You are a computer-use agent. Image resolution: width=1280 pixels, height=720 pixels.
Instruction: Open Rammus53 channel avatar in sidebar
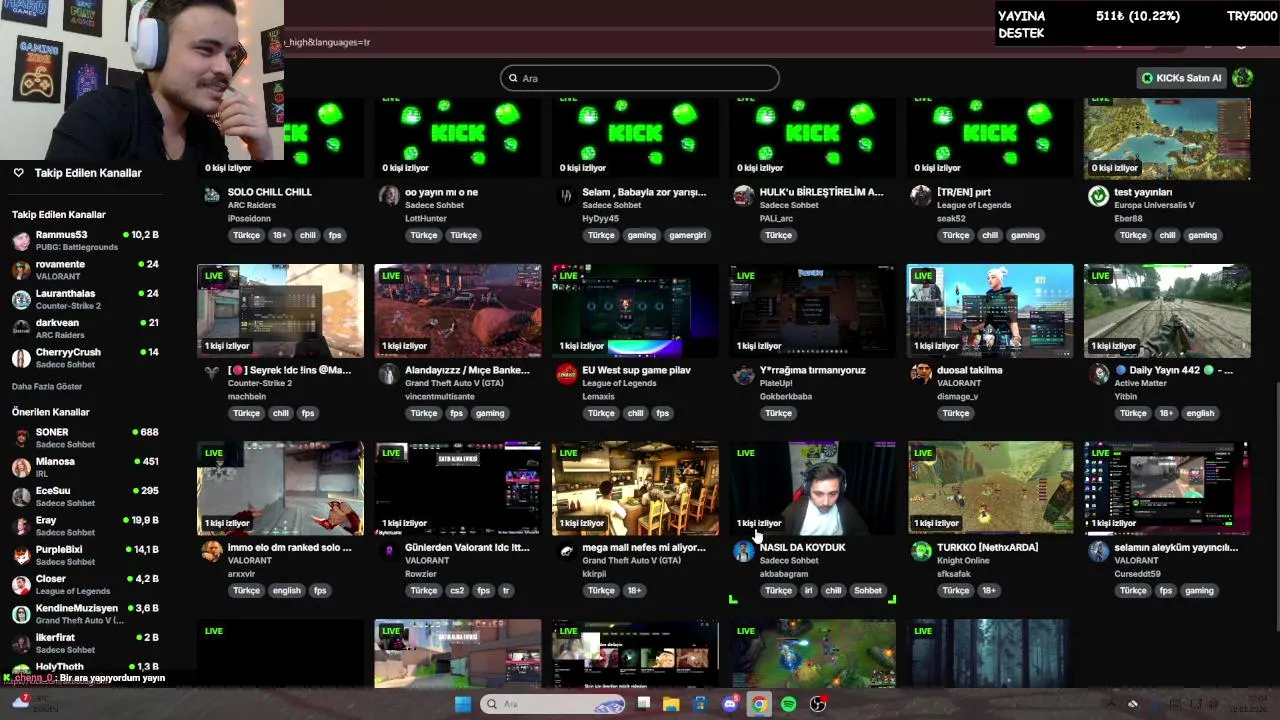pos(21,241)
